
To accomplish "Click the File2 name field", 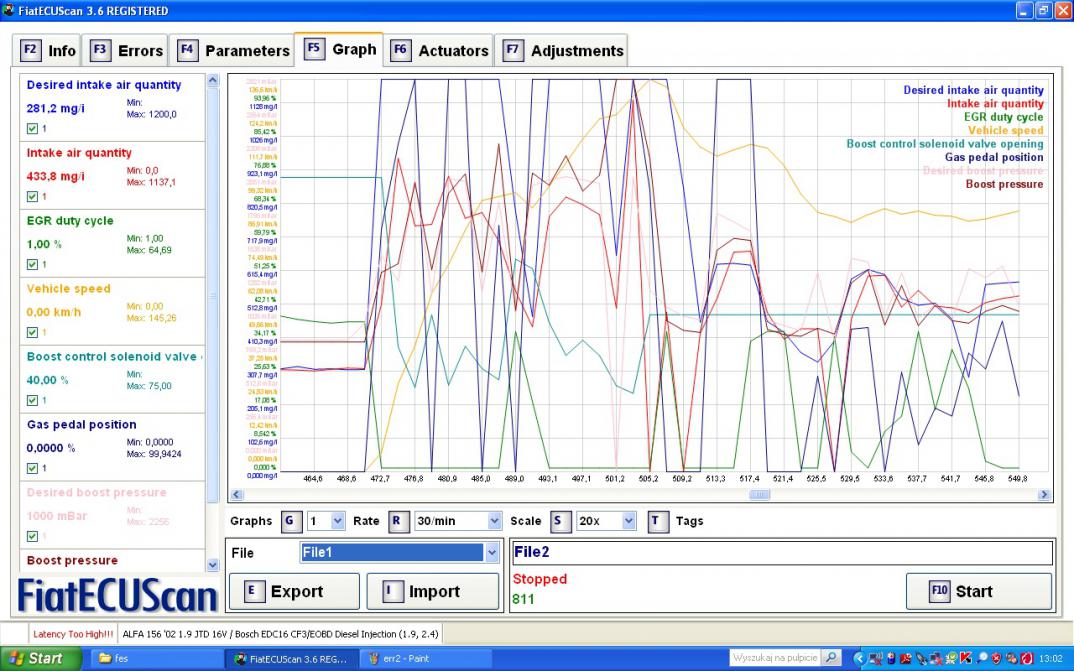I will pos(782,553).
